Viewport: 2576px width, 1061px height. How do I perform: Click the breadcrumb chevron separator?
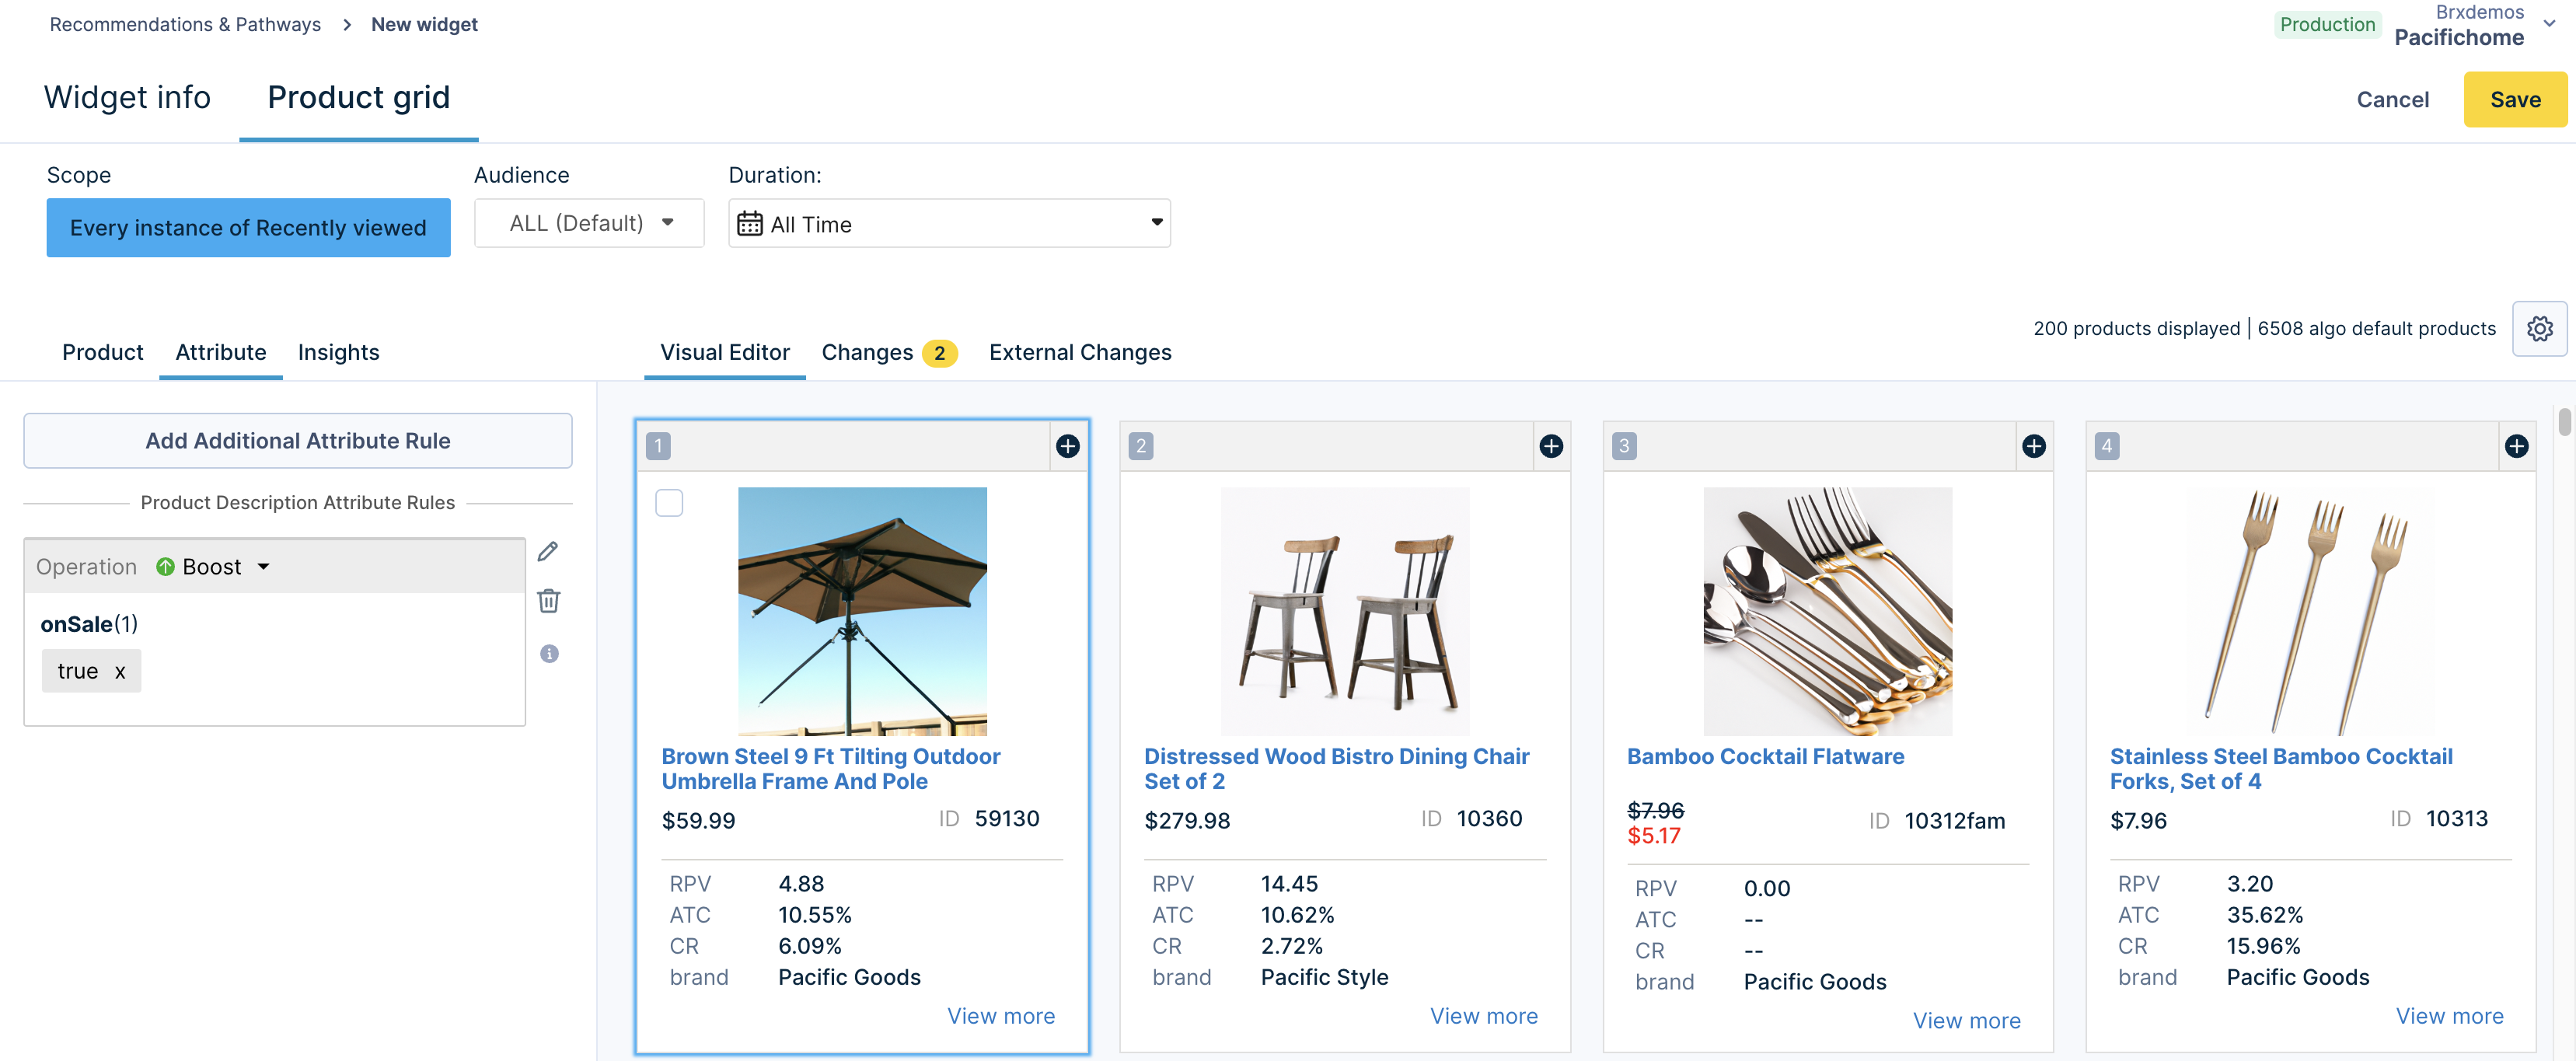pyautogui.click(x=346, y=24)
